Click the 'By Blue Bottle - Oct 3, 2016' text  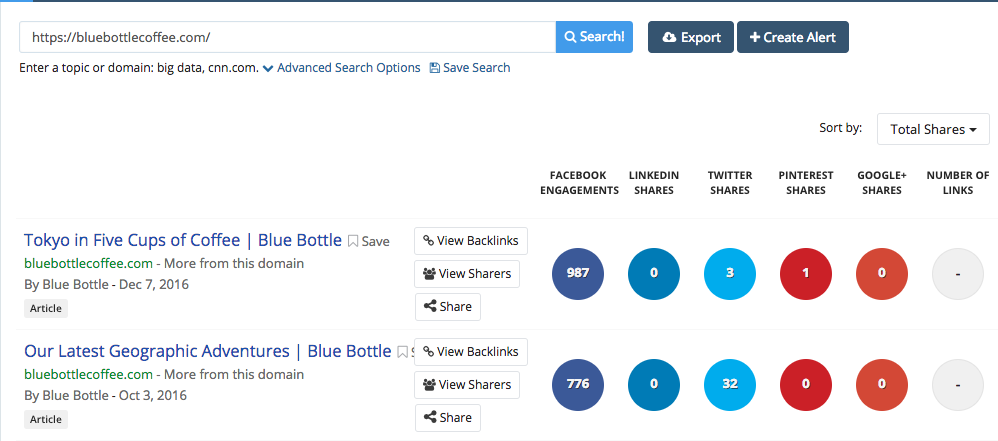point(106,395)
